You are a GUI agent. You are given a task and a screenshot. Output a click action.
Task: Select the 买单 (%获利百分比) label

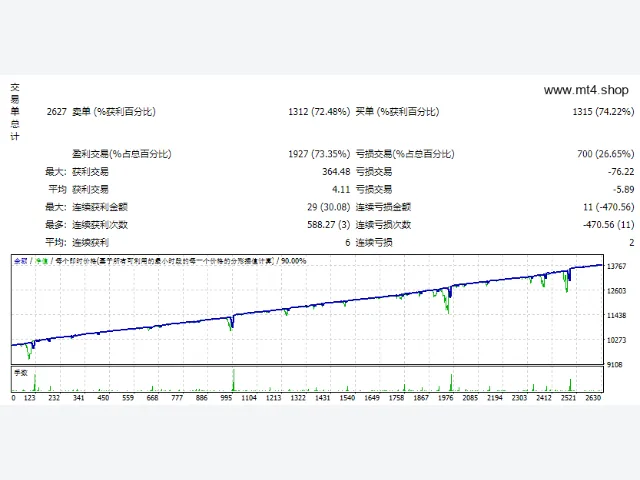[x=397, y=112]
